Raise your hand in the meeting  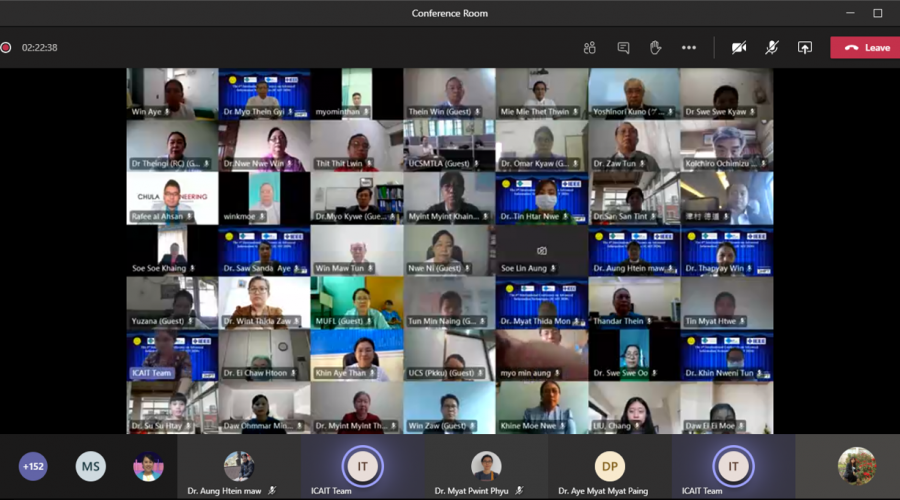656,47
